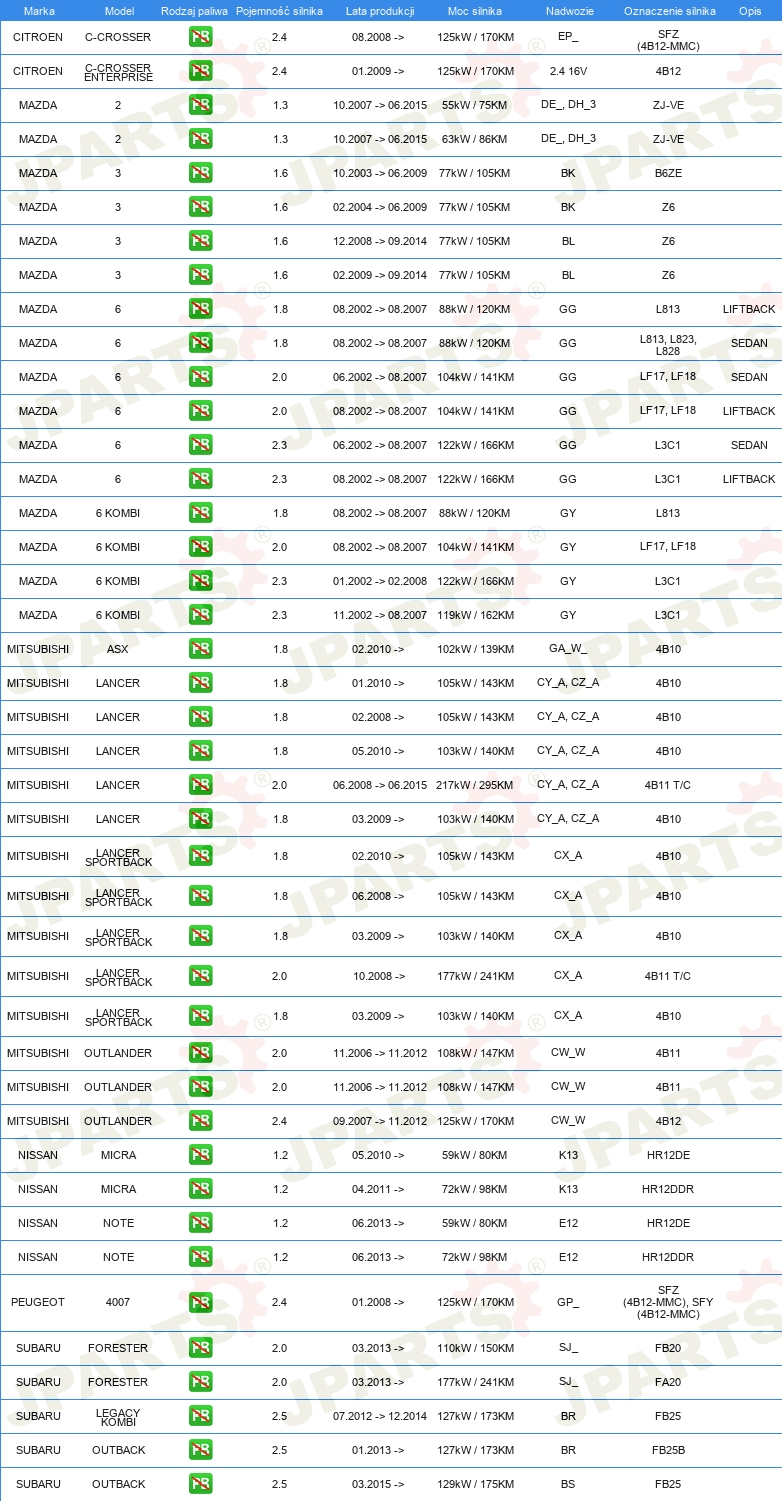Click engine codes L813, L823, L828
782x1501 pixels.
coord(668,344)
